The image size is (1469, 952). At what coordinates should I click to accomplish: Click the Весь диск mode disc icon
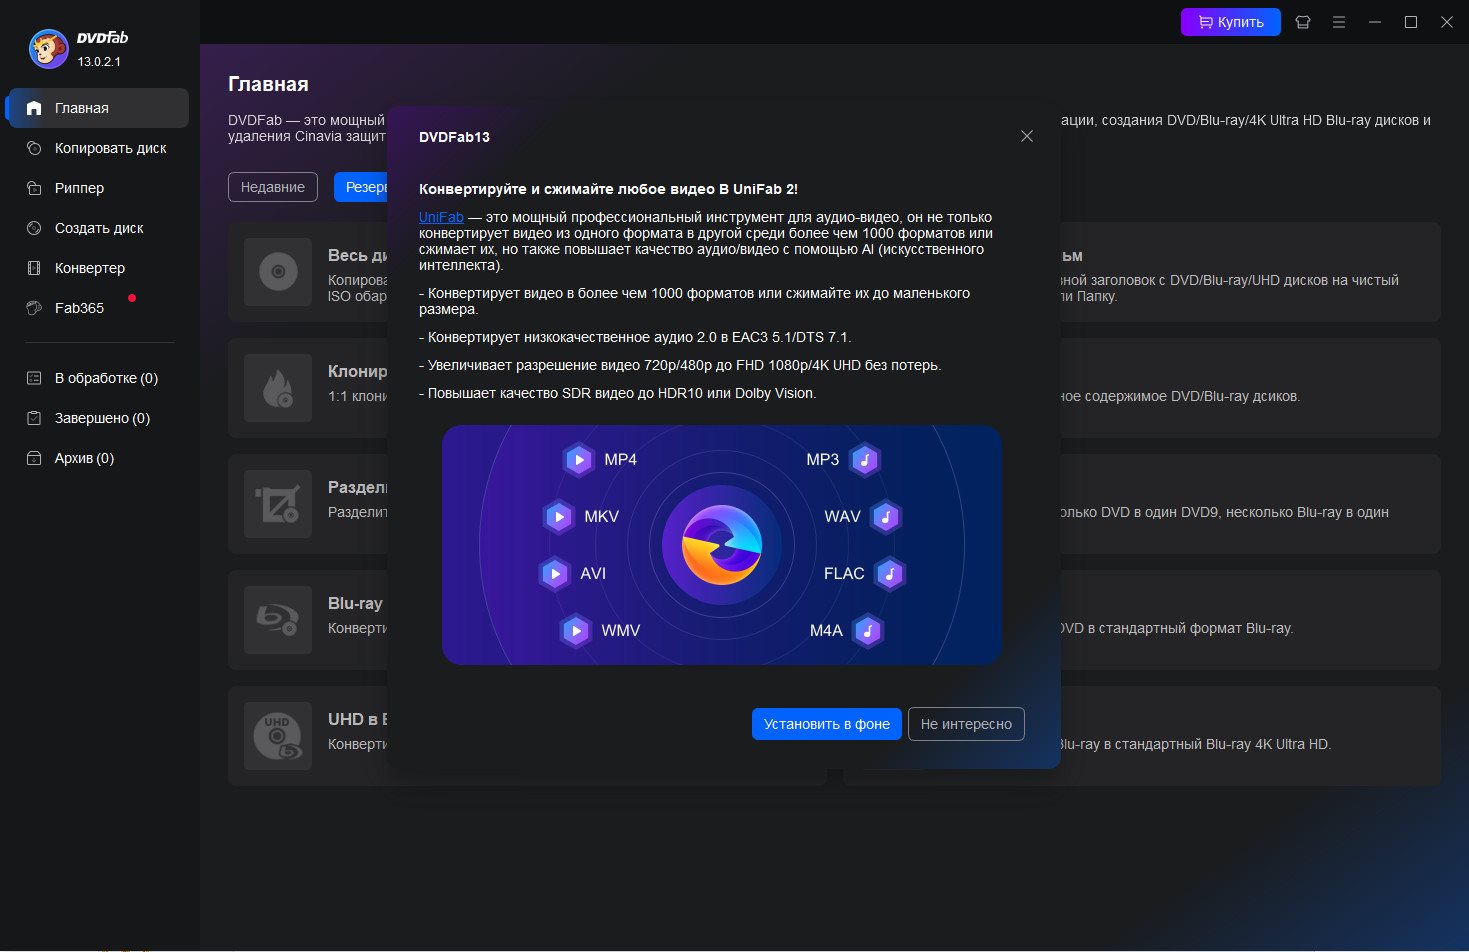click(x=278, y=272)
